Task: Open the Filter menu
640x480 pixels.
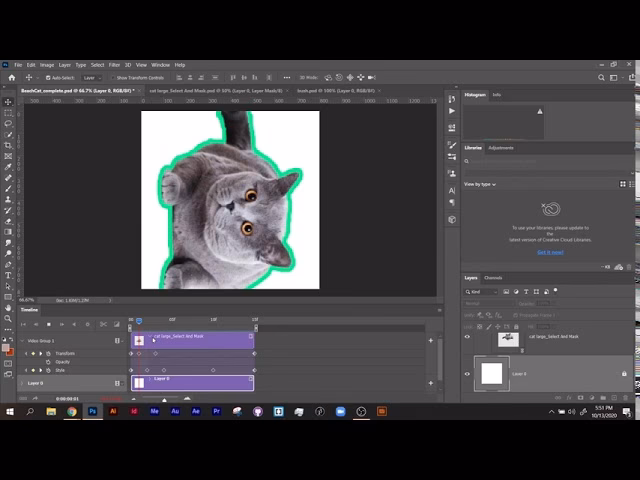Action: click(x=114, y=65)
